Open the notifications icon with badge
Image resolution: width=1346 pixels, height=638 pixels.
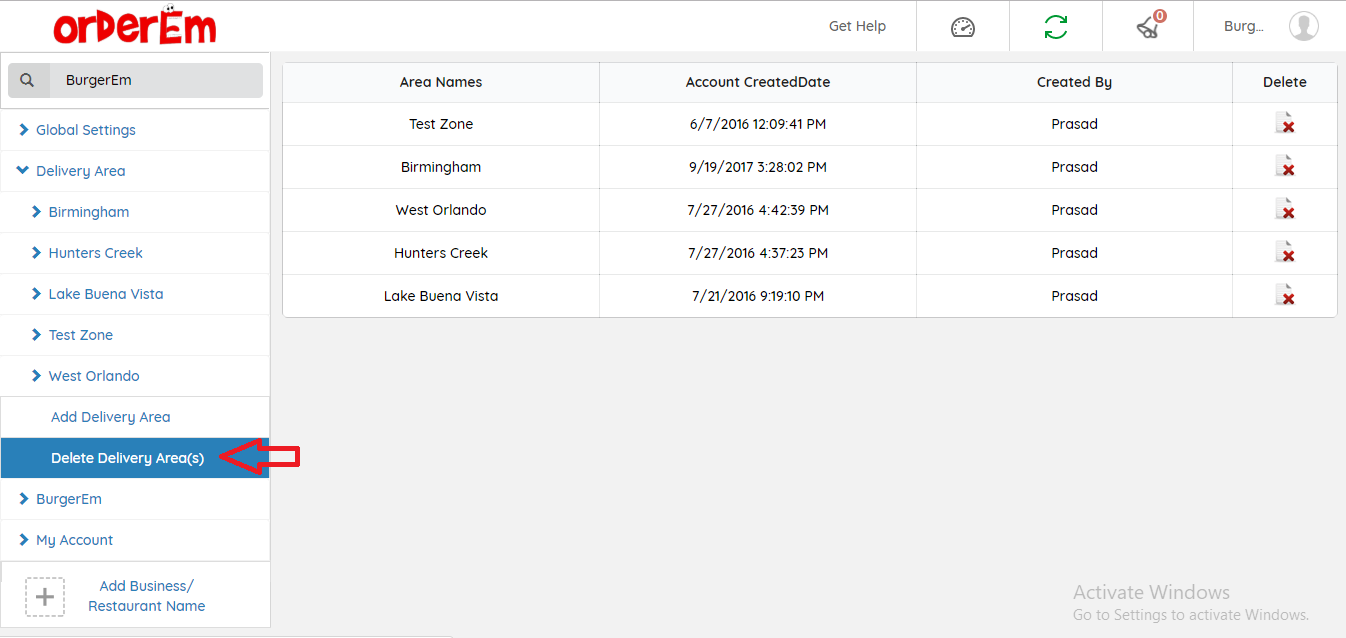tap(1148, 27)
